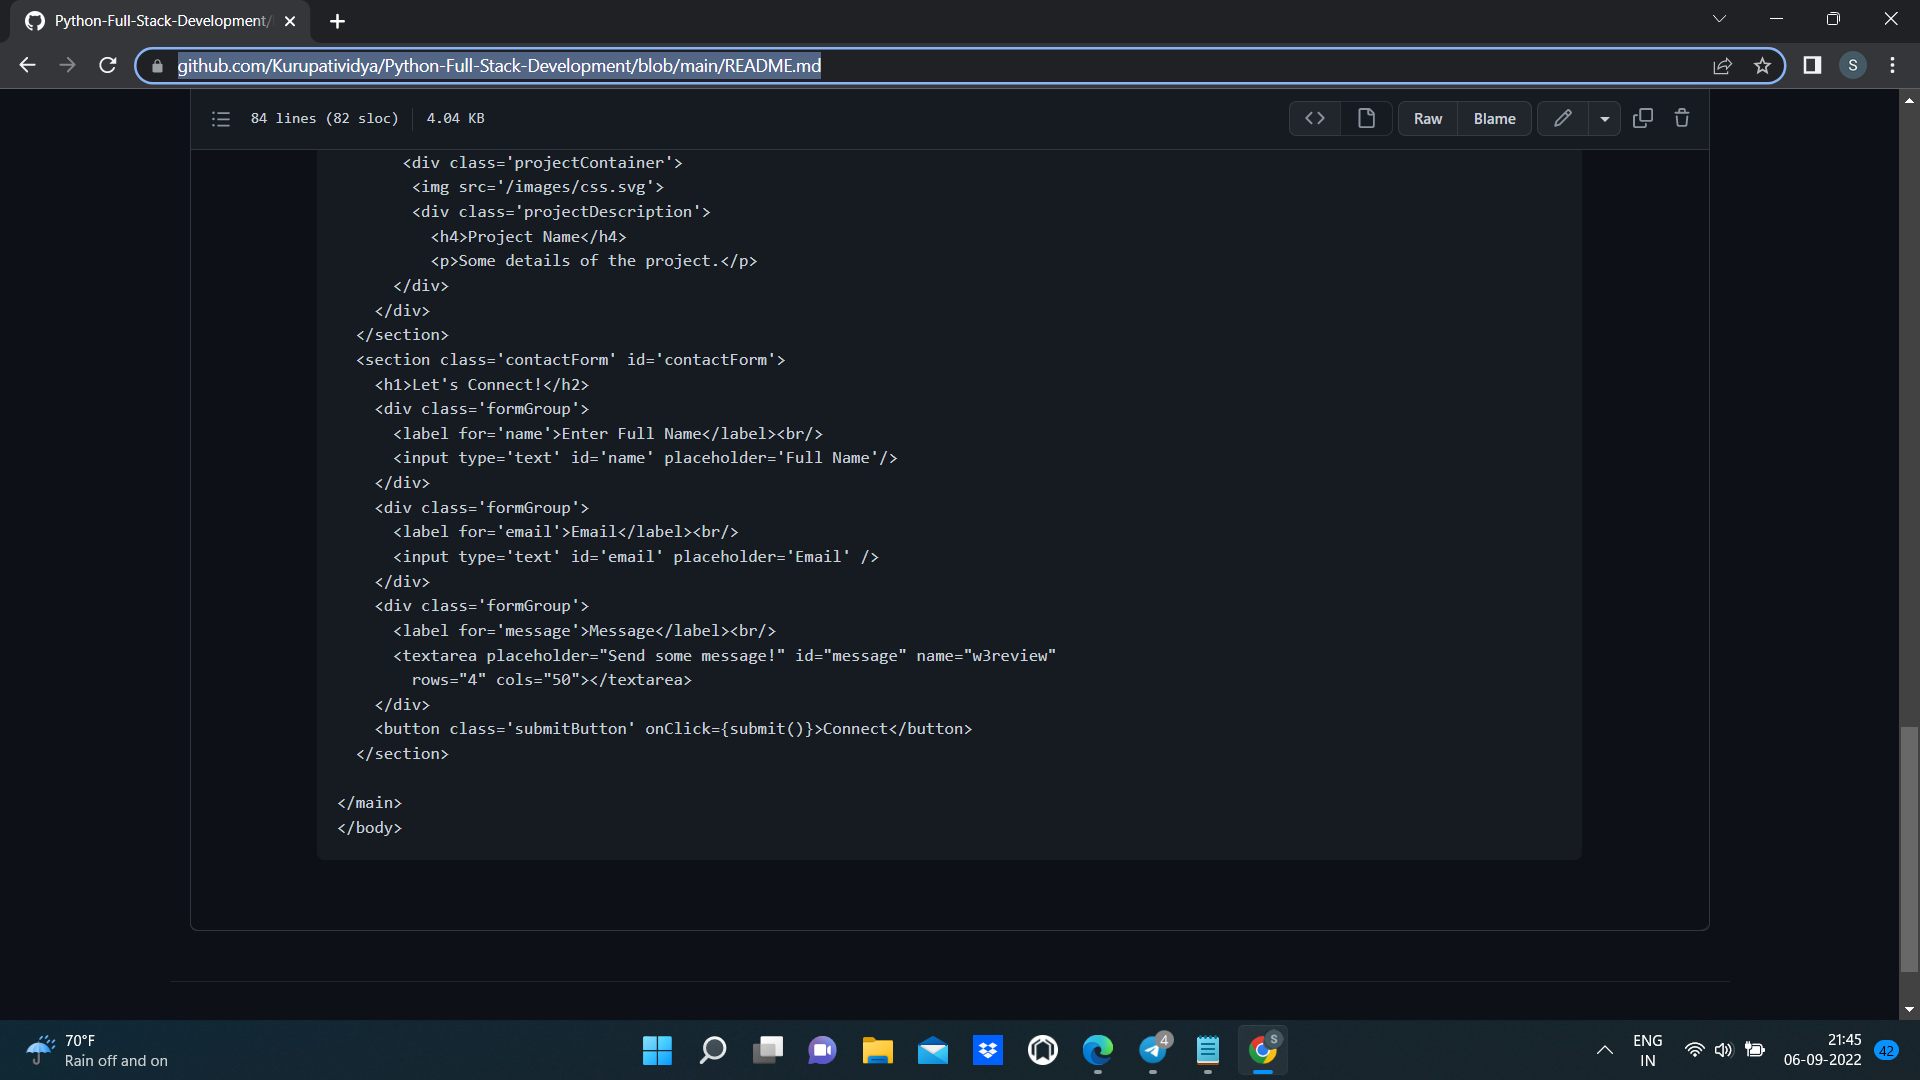Open the Blame view

pyautogui.click(x=1494, y=119)
